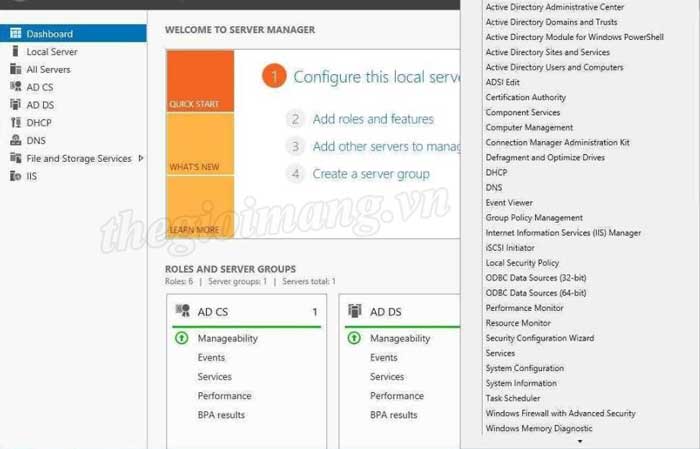Open Component Services from Tools menu
700x449 pixels.
523,112
